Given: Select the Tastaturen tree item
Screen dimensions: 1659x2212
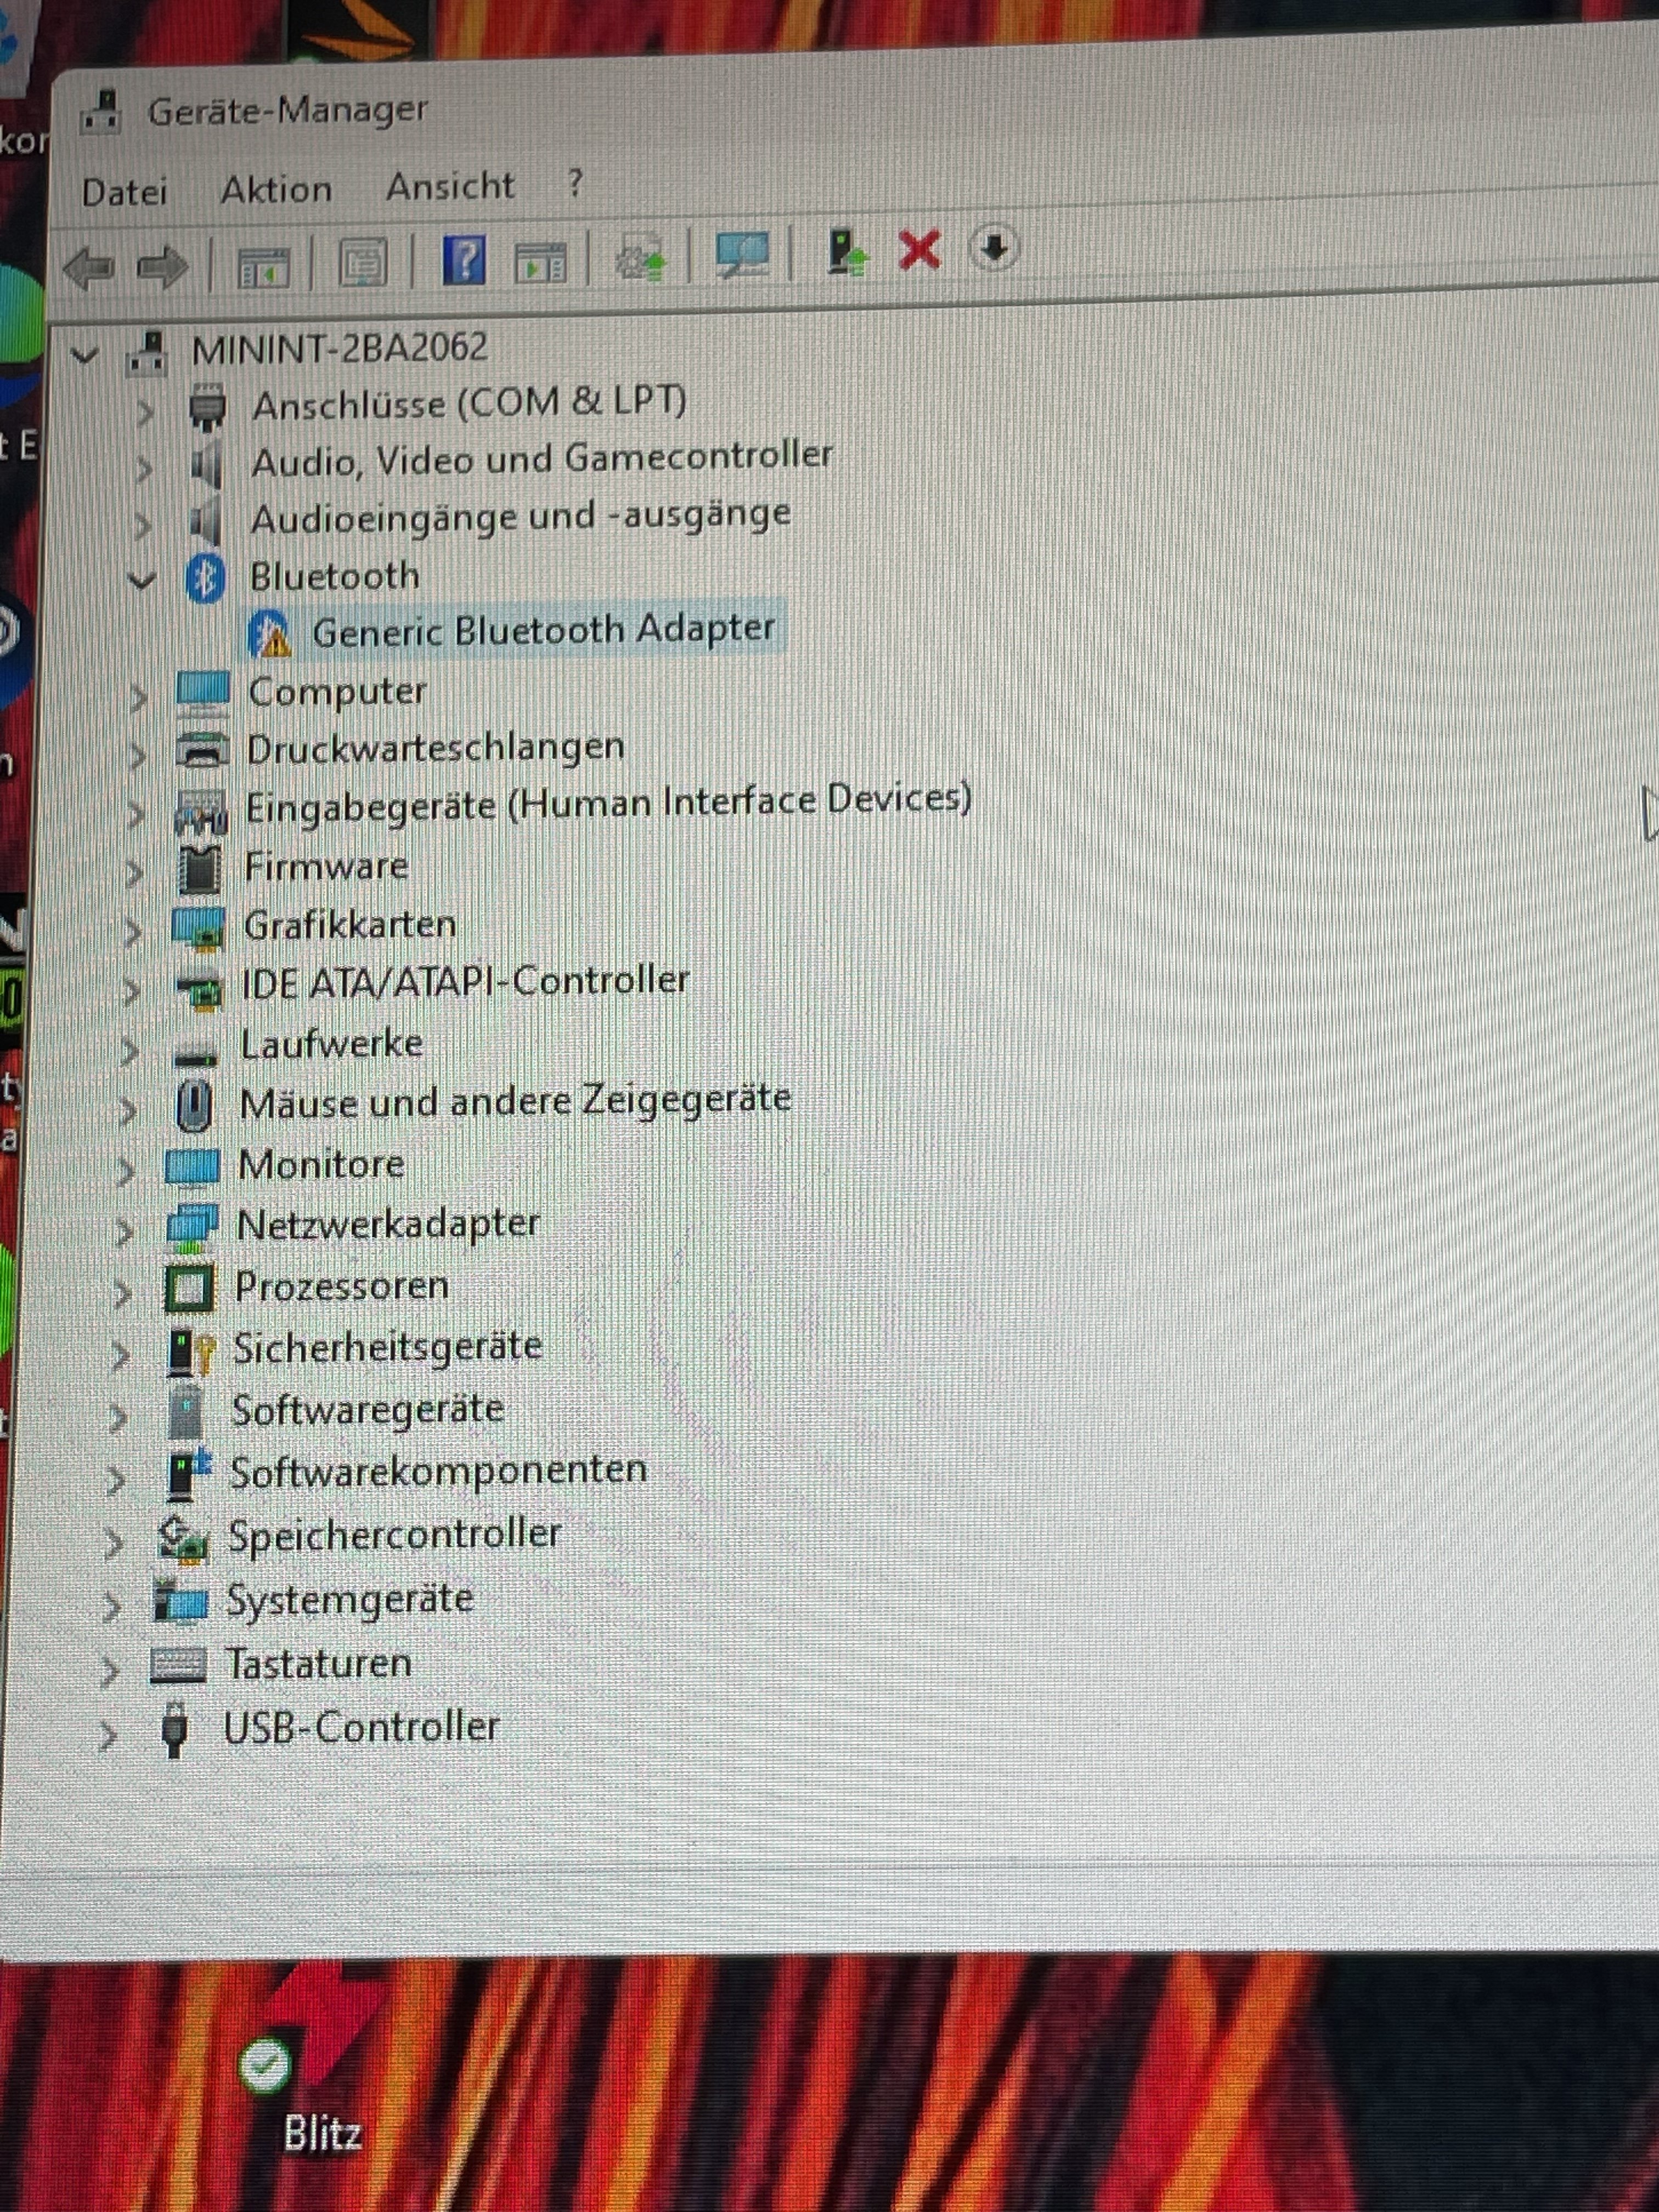Looking at the screenshot, I should 318,1664.
